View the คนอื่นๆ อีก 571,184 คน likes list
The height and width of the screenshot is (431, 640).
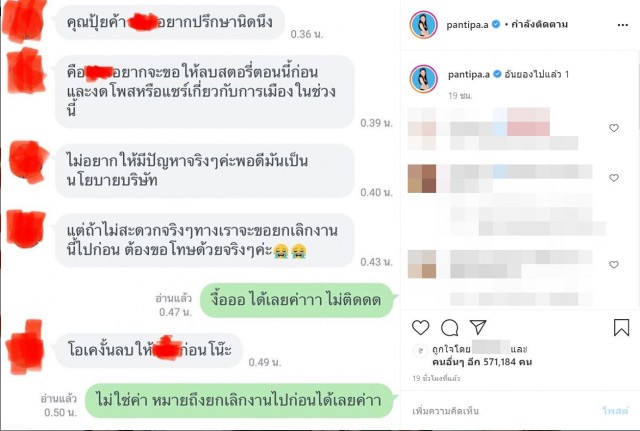point(482,362)
